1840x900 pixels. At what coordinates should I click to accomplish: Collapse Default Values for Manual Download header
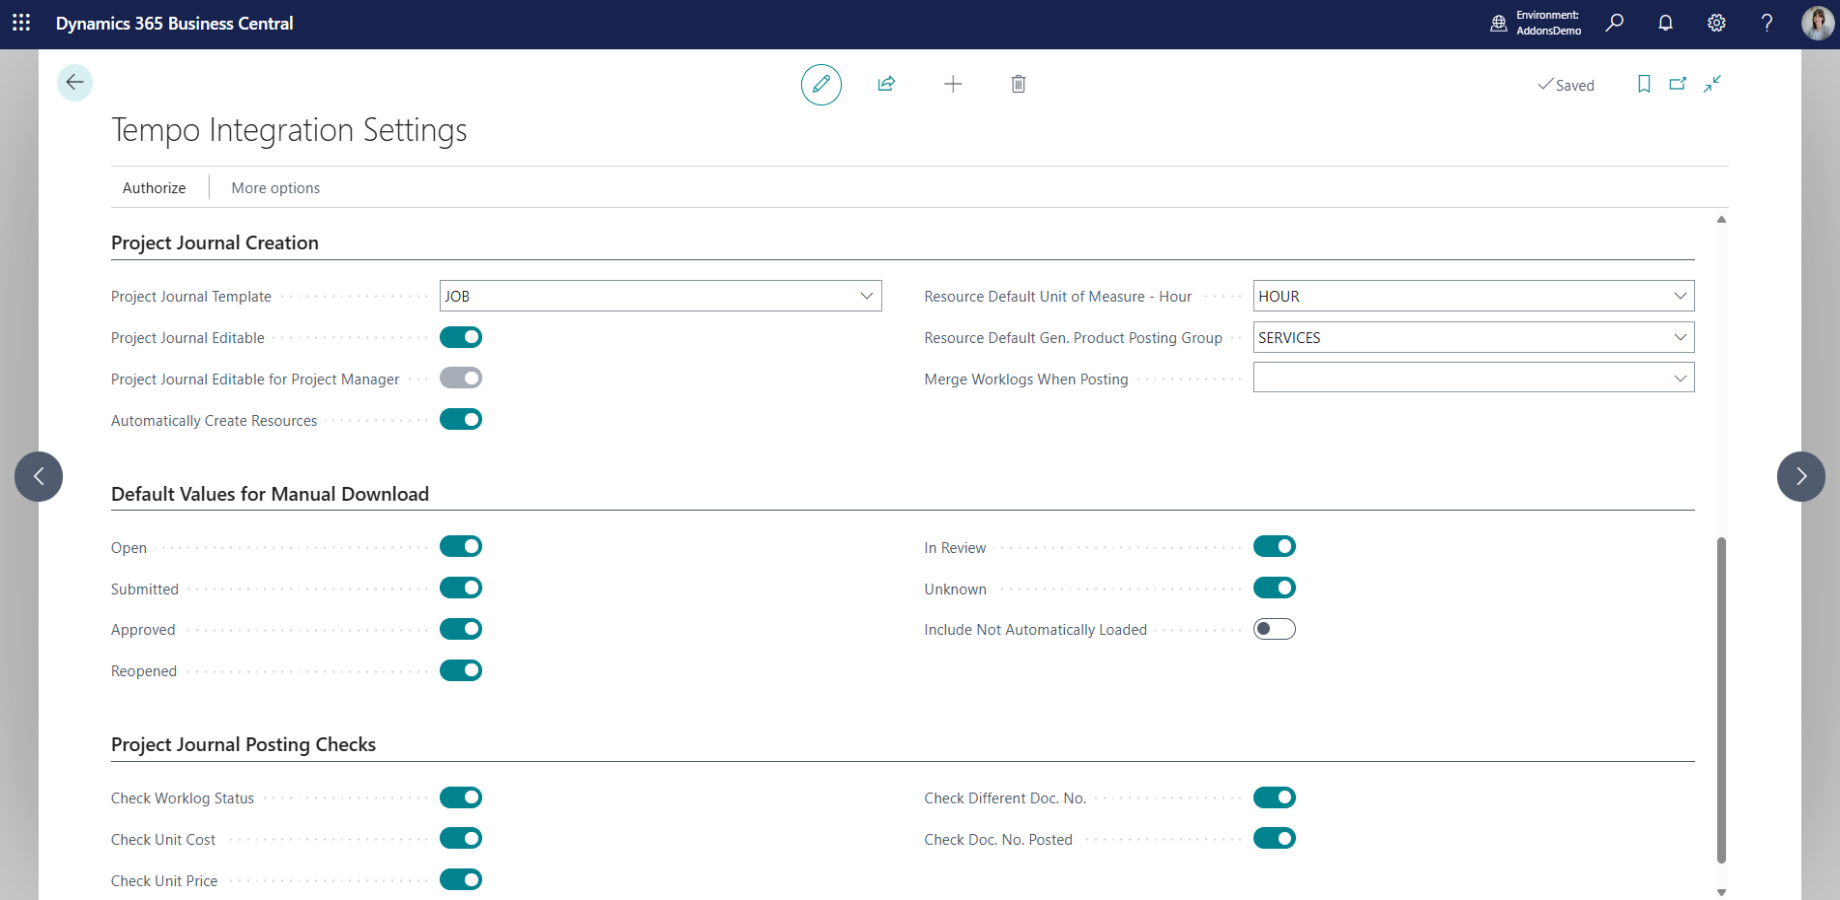[270, 494]
